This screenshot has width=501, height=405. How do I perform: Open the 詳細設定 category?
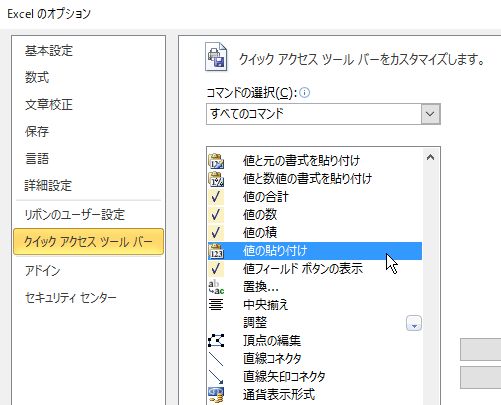click(48, 185)
